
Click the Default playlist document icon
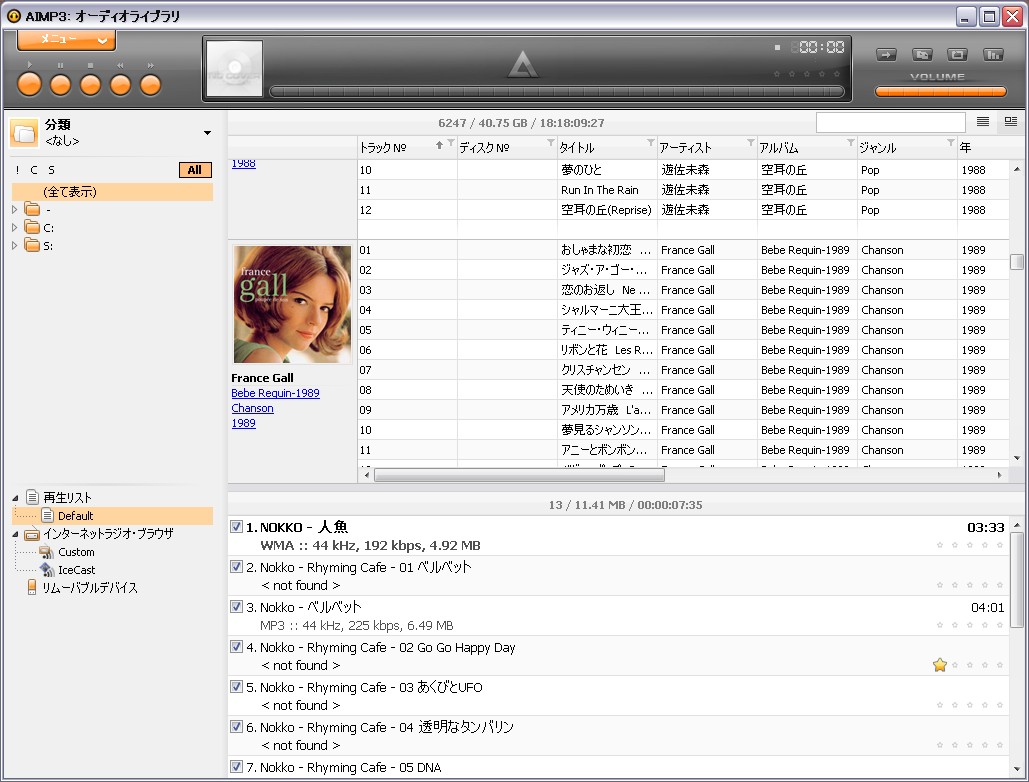coord(47,515)
